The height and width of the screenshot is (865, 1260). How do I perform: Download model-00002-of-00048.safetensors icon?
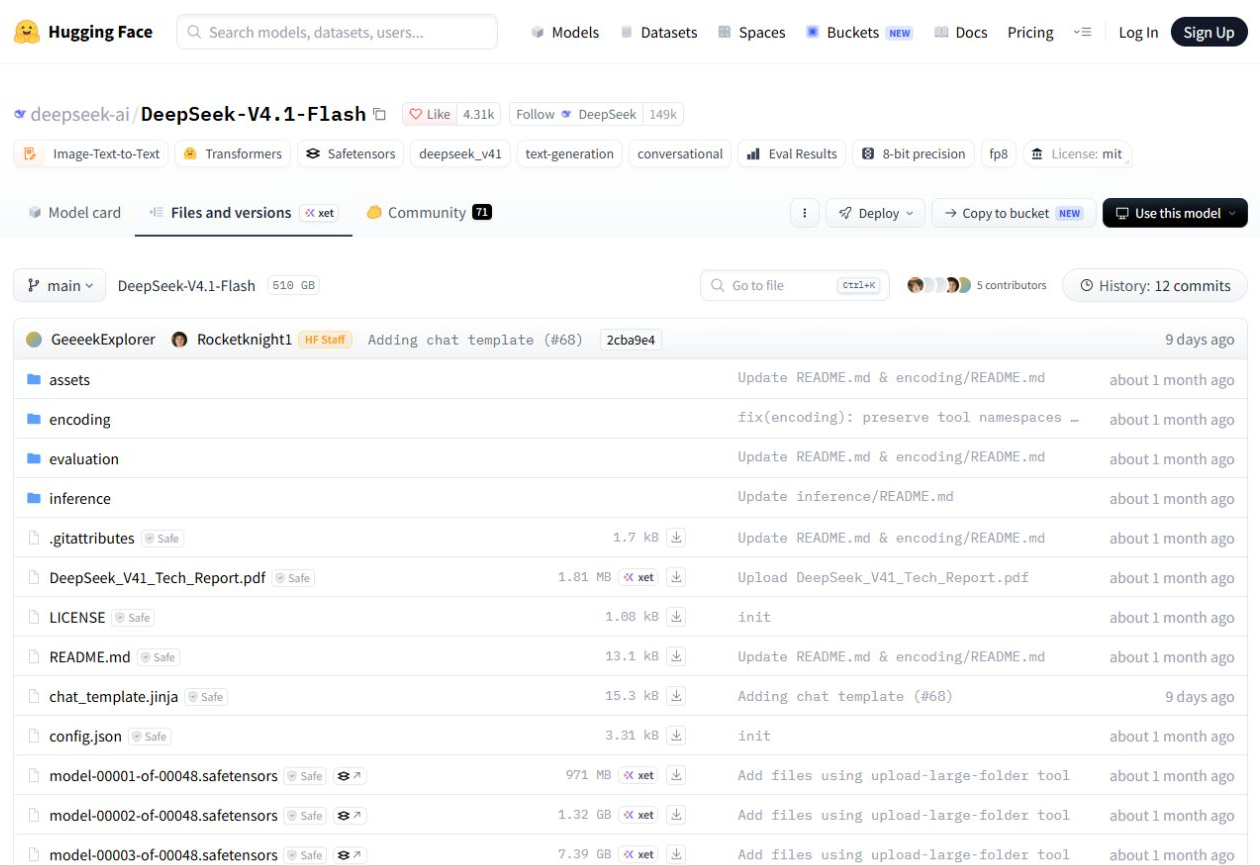pos(677,815)
